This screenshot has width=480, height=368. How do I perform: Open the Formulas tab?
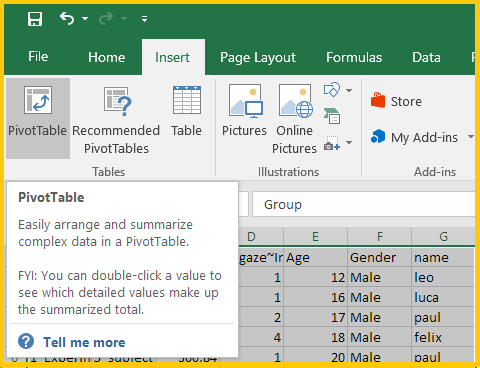pyautogui.click(x=354, y=57)
